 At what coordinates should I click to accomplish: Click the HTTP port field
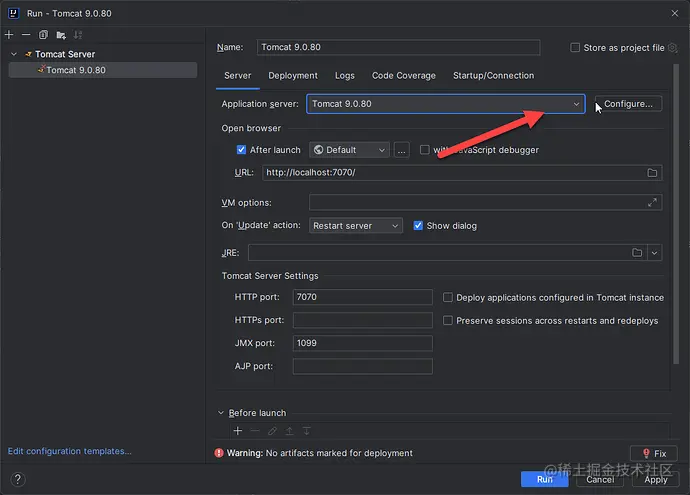363,297
